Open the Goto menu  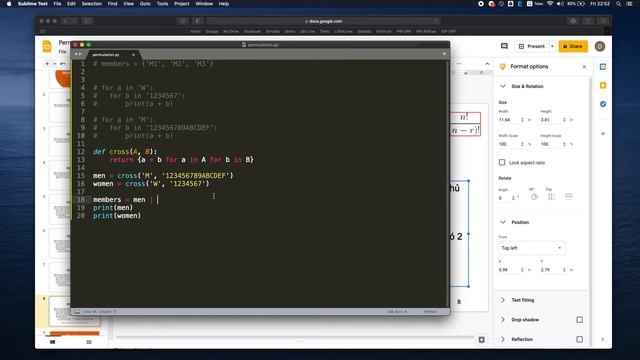[x=145, y=4]
